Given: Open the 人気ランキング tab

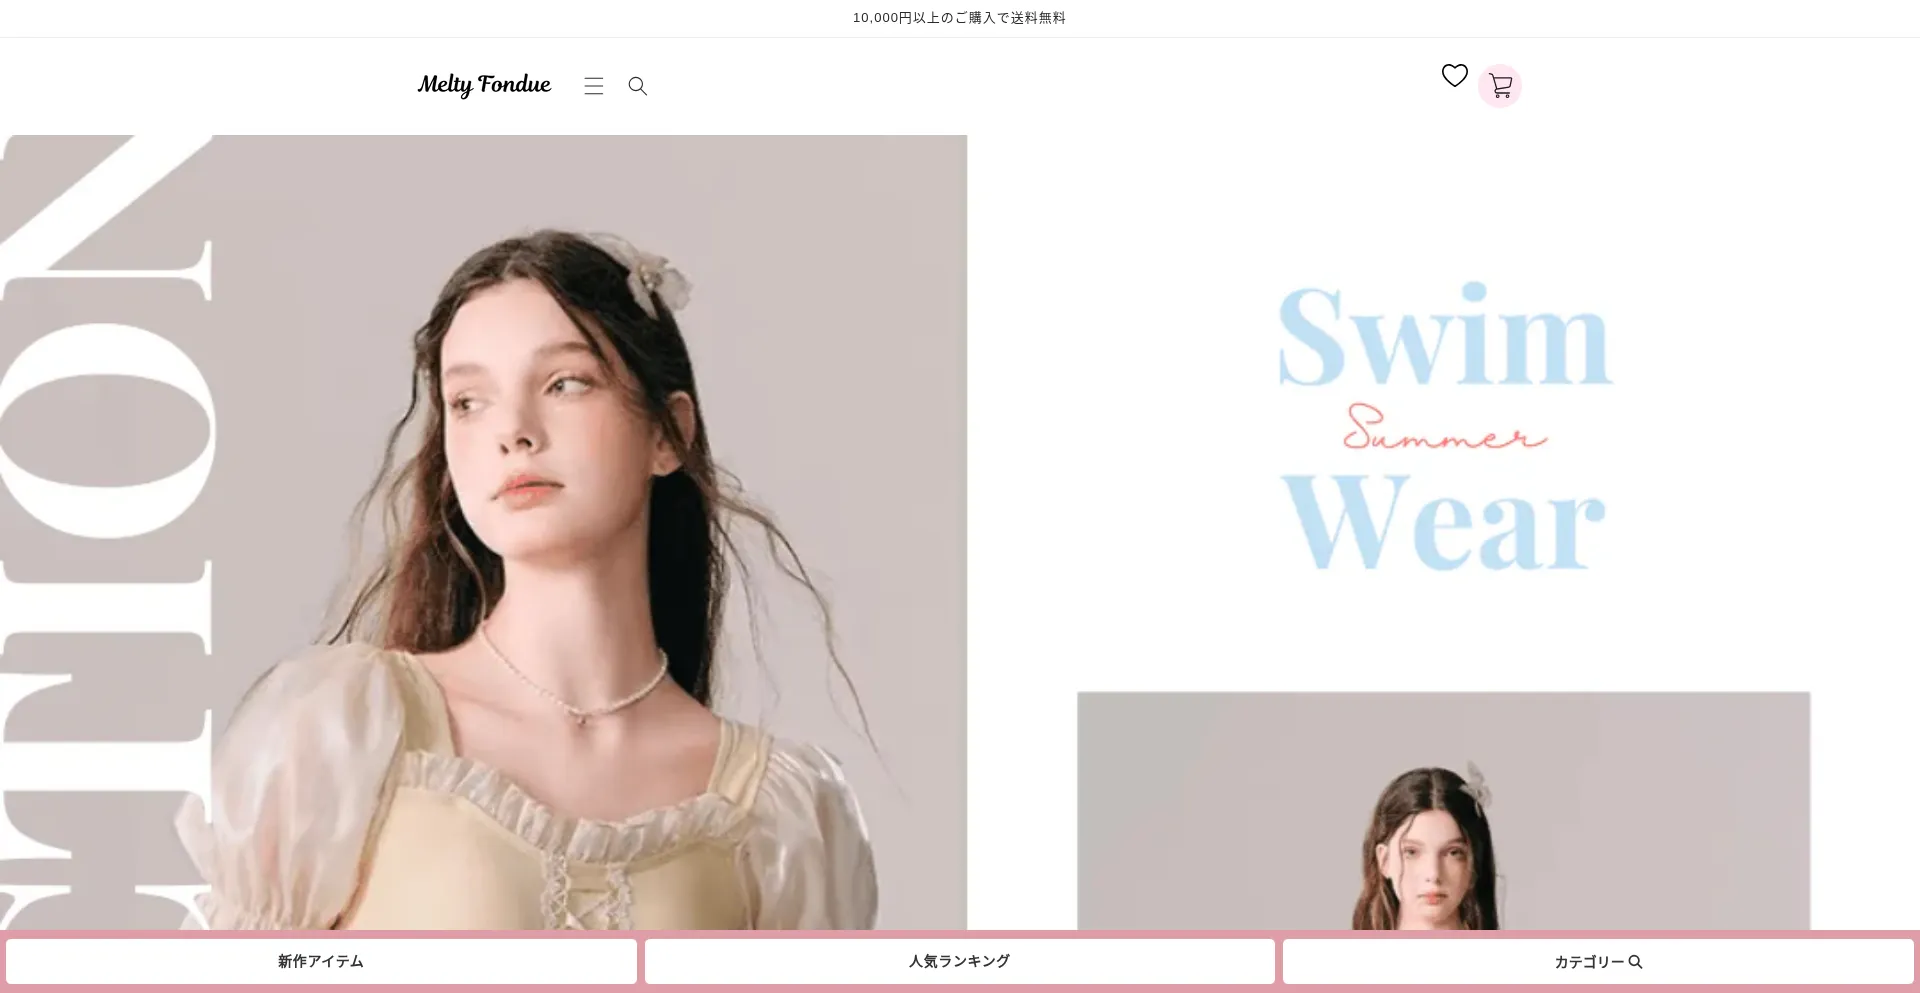Looking at the screenshot, I should point(960,961).
